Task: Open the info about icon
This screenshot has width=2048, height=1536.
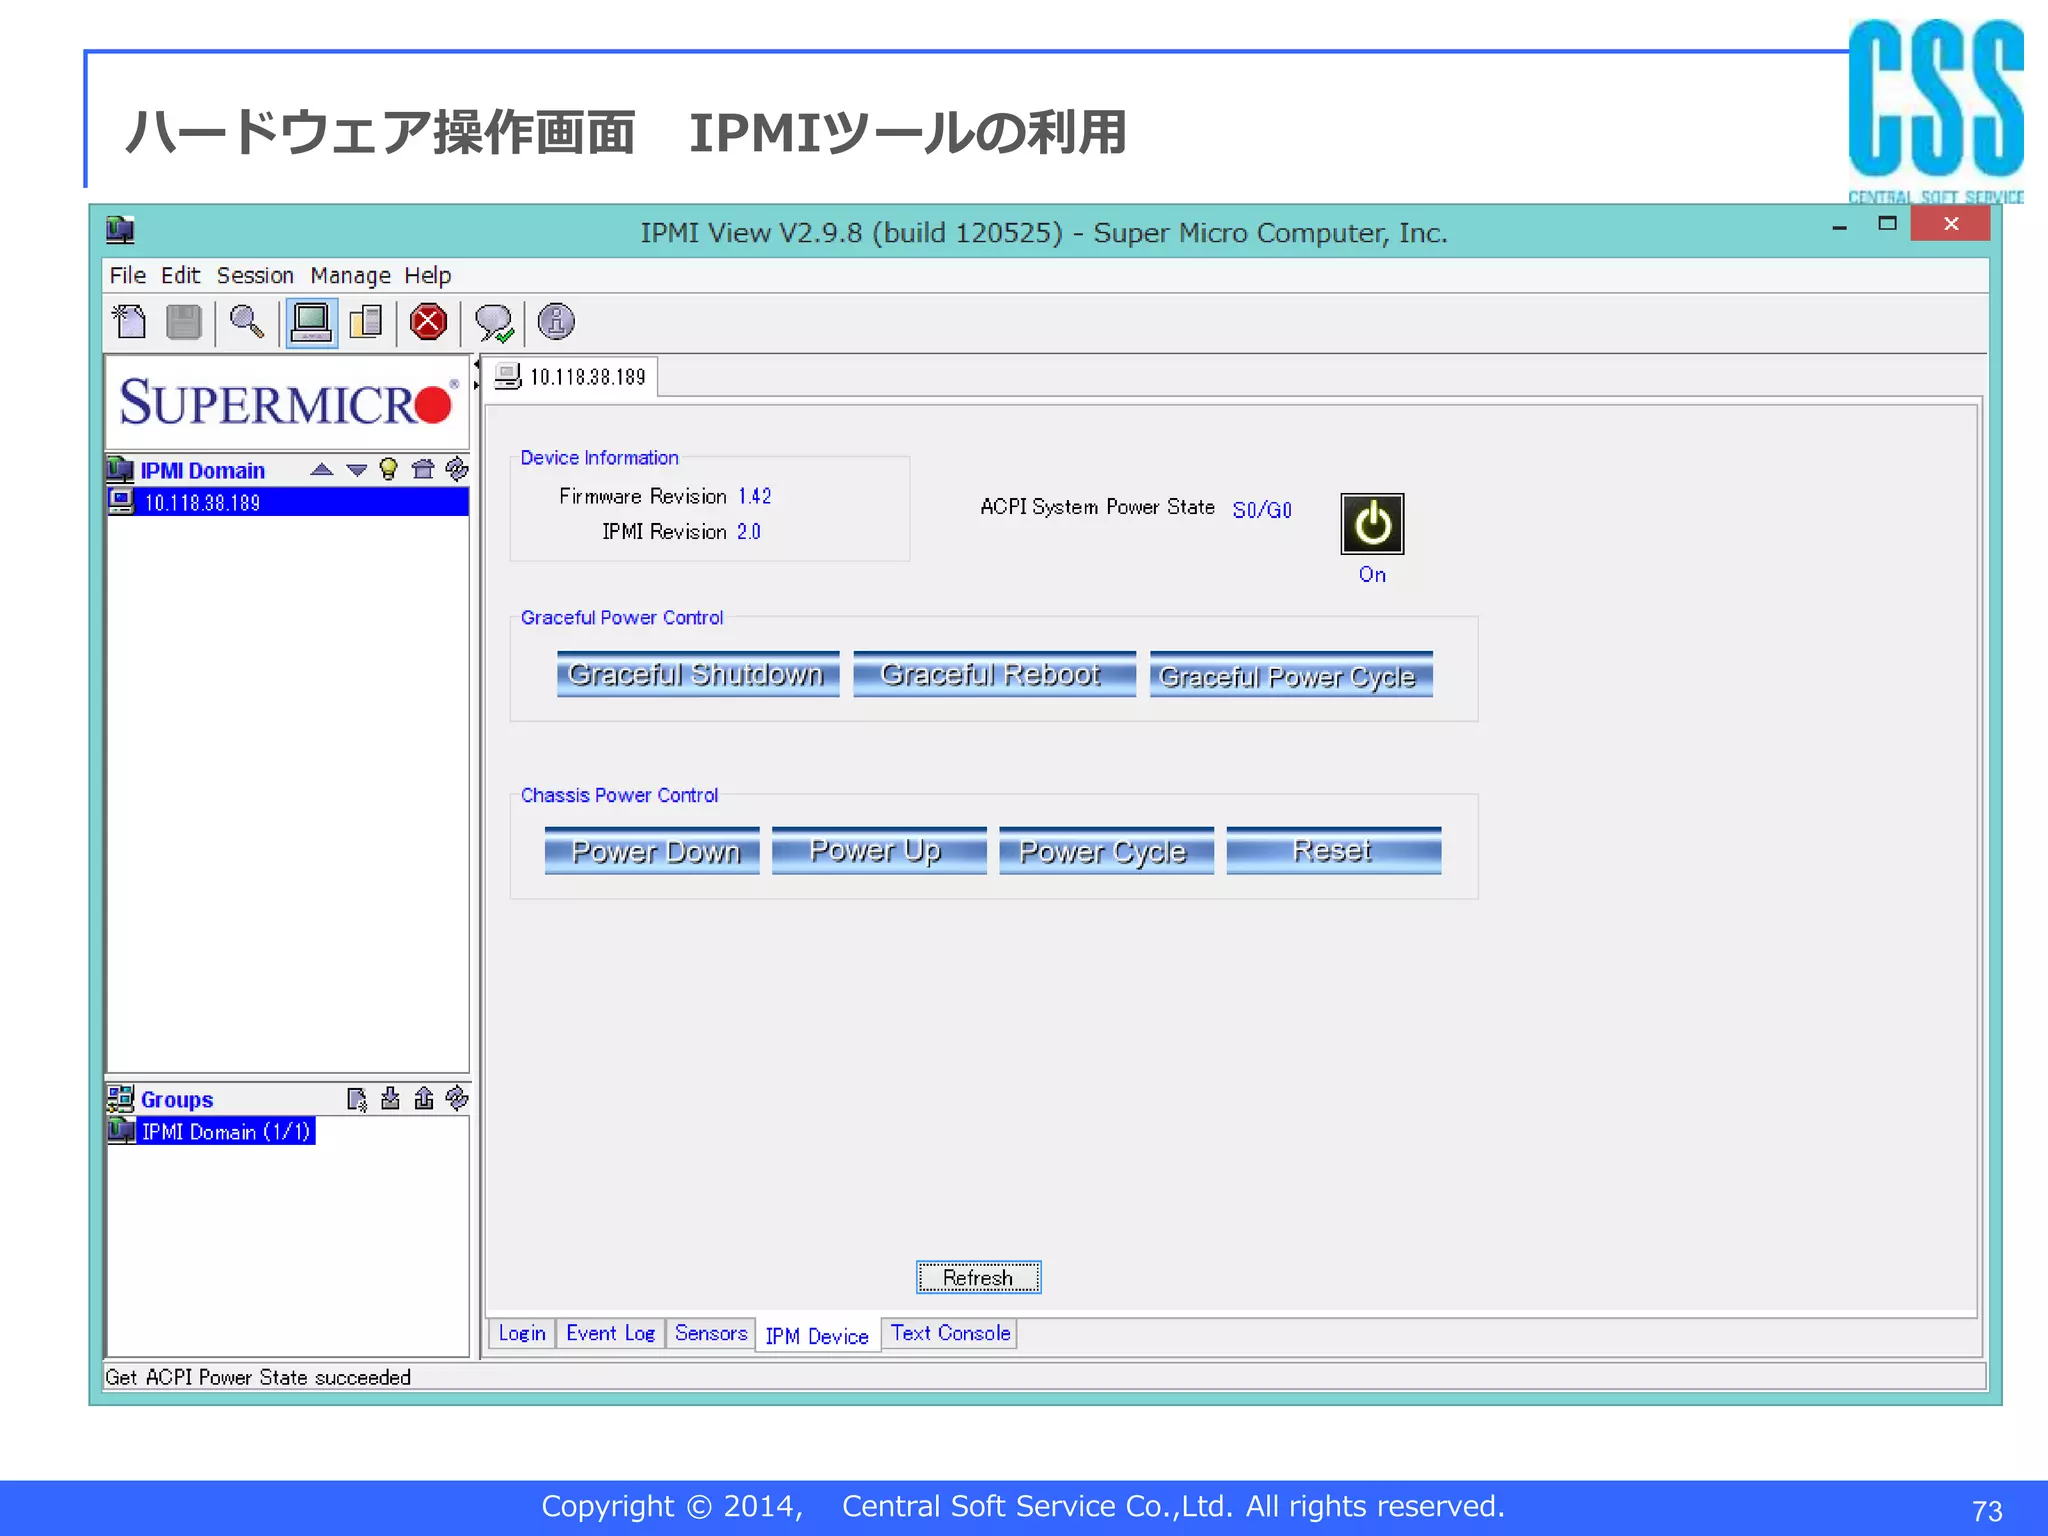Action: pyautogui.click(x=556, y=321)
